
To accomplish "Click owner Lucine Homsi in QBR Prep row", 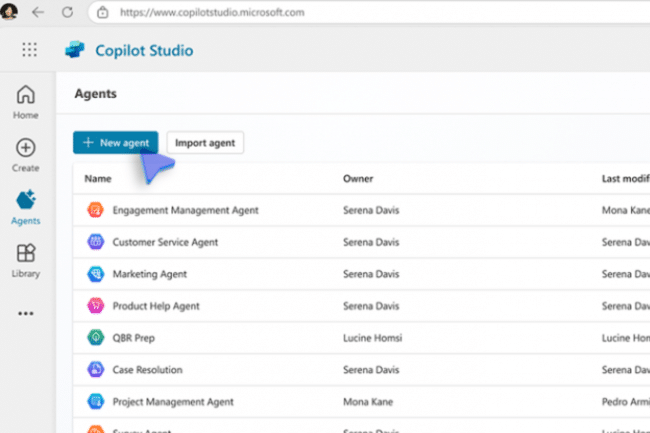I will click(x=372, y=338).
